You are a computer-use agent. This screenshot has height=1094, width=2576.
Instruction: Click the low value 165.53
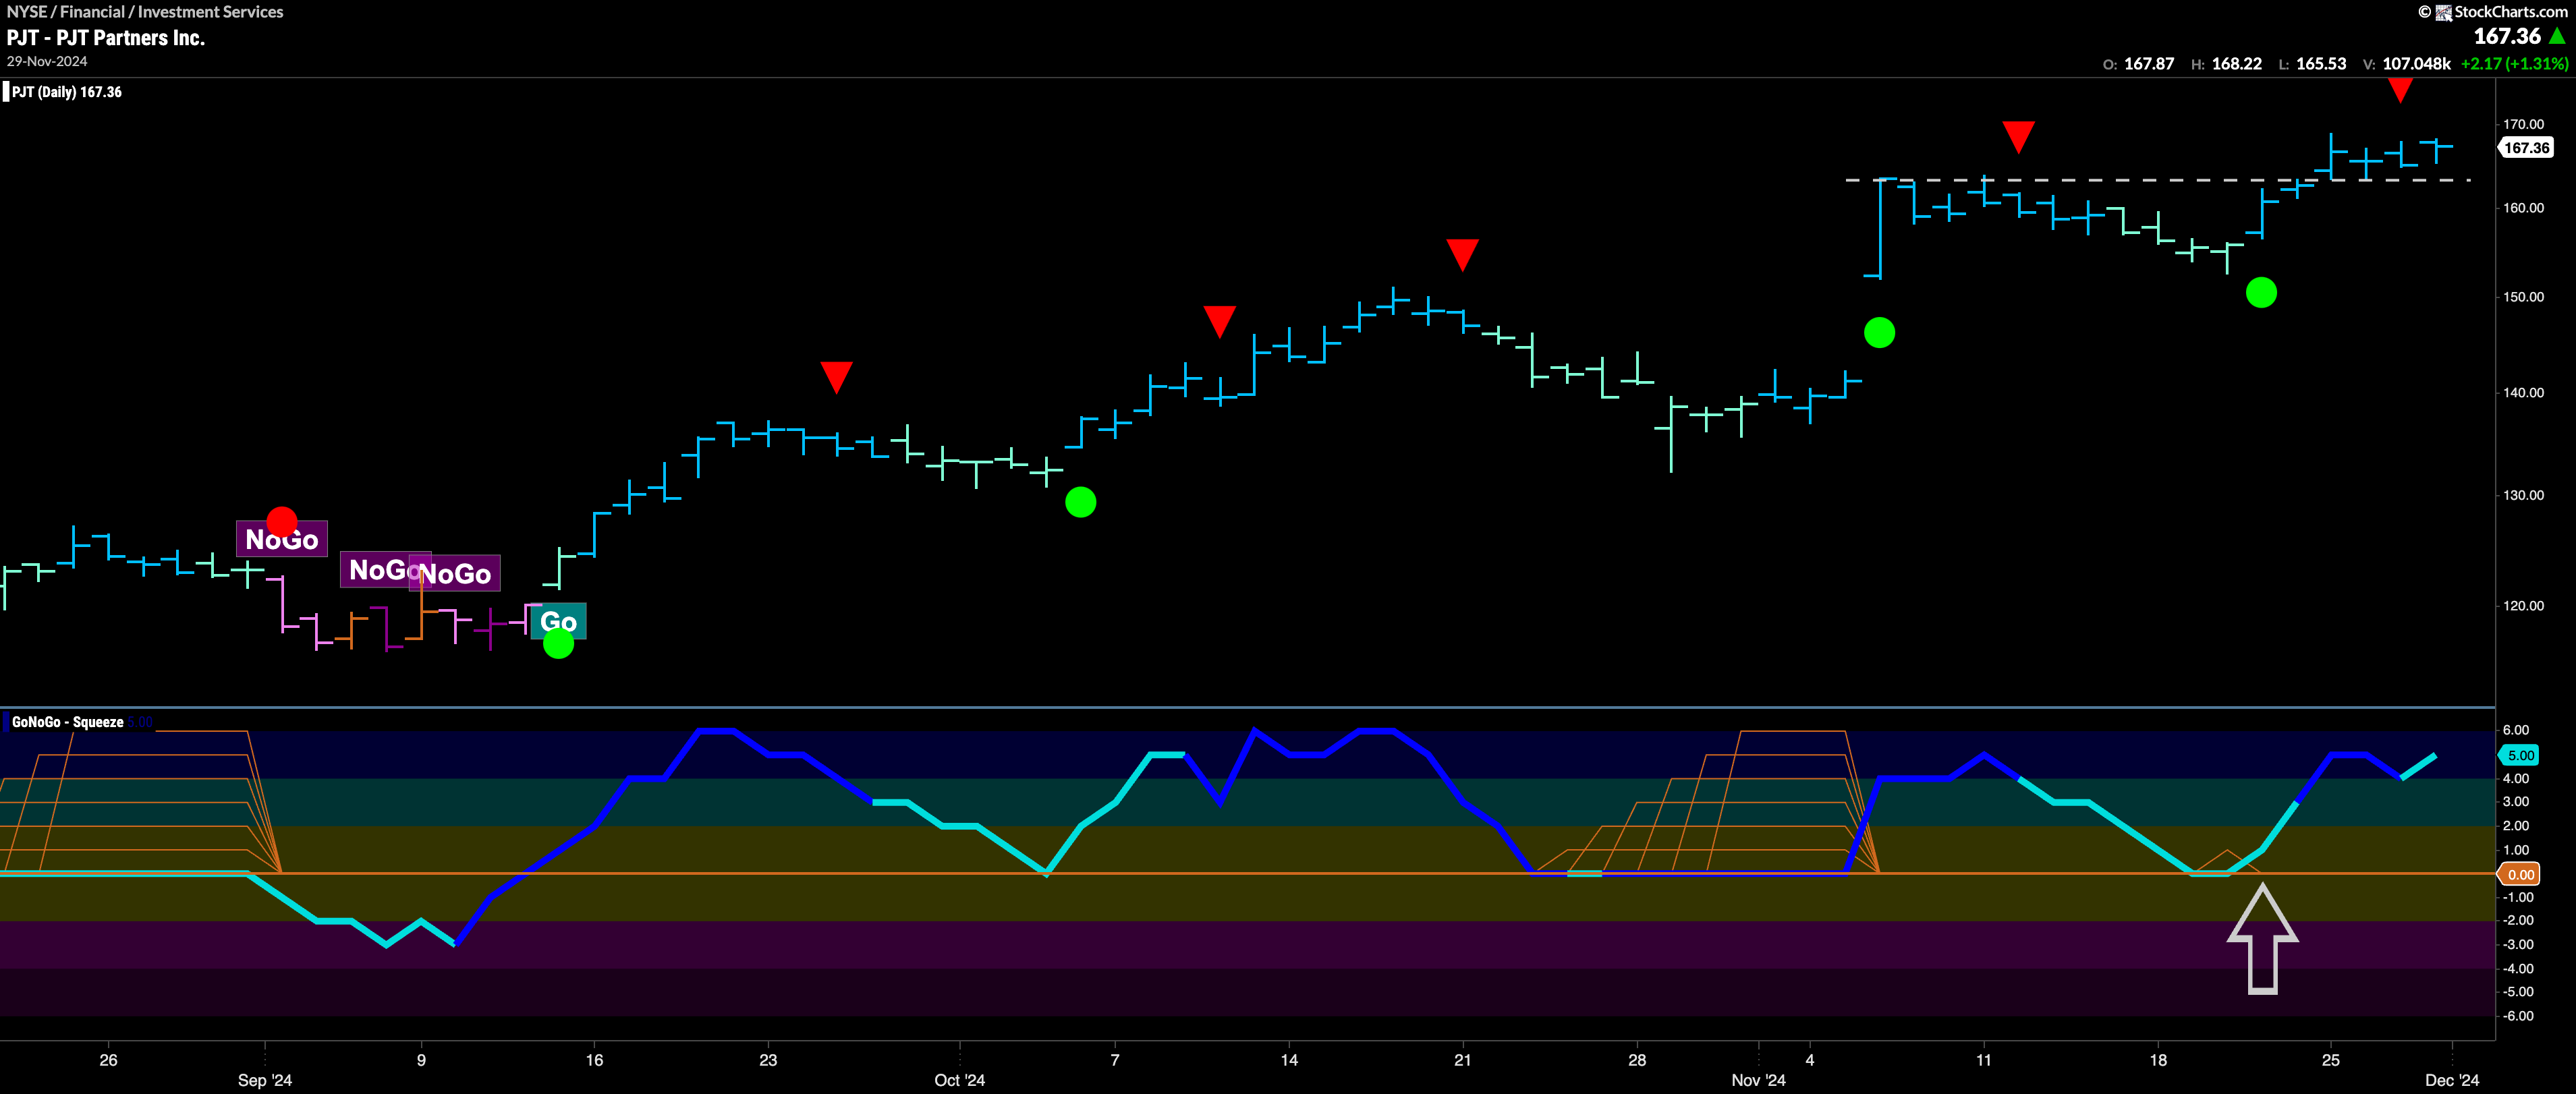[2321, 63]
